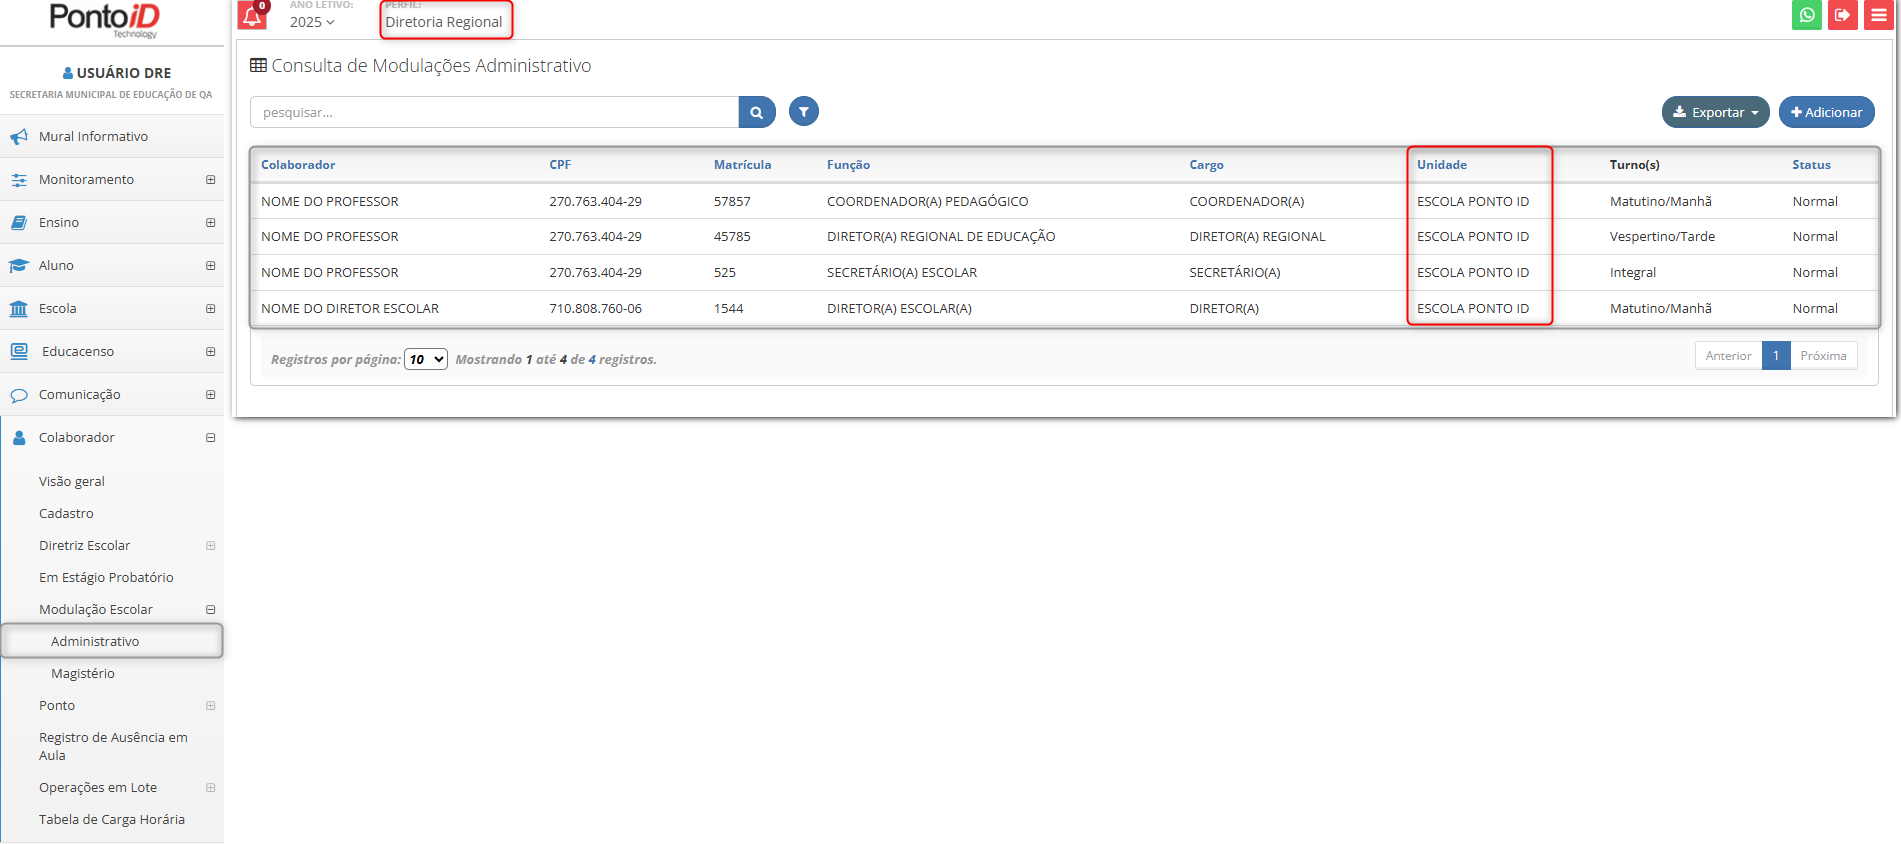Expand the Aluno menu
This screenshot has height=844, width=1901.
click(210, 266)
